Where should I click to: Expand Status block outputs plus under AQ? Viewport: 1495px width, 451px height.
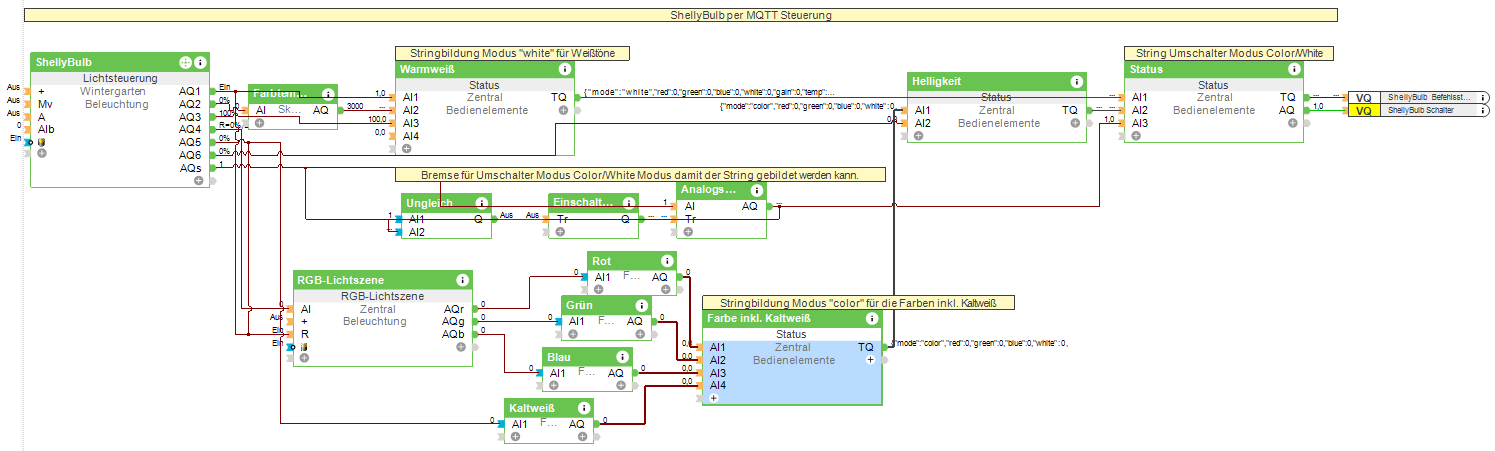[1292, 123]
